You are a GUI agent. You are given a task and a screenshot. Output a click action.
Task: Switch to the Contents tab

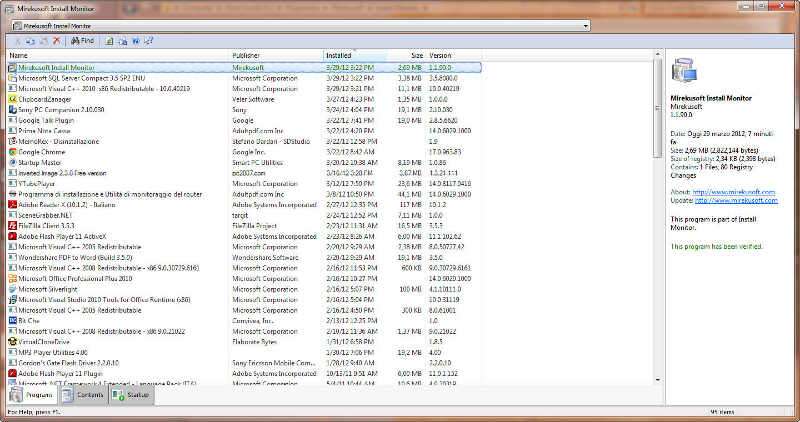pyautogui.click(x=83, y=395)
